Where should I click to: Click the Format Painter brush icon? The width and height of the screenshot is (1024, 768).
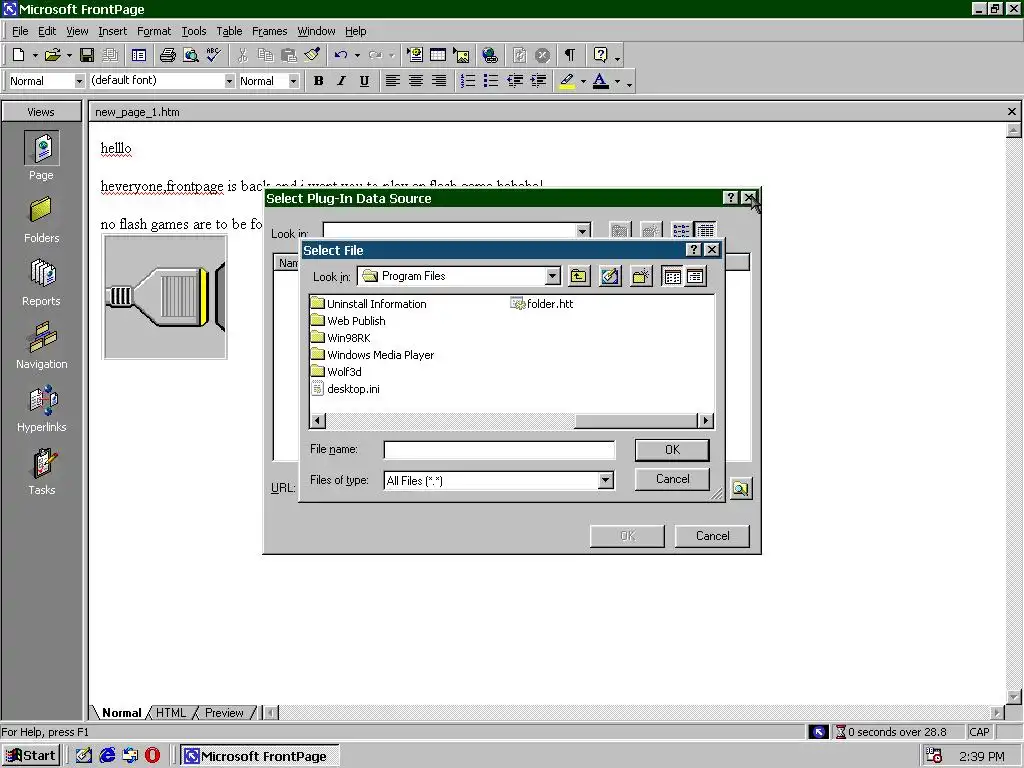pos(312,56)
